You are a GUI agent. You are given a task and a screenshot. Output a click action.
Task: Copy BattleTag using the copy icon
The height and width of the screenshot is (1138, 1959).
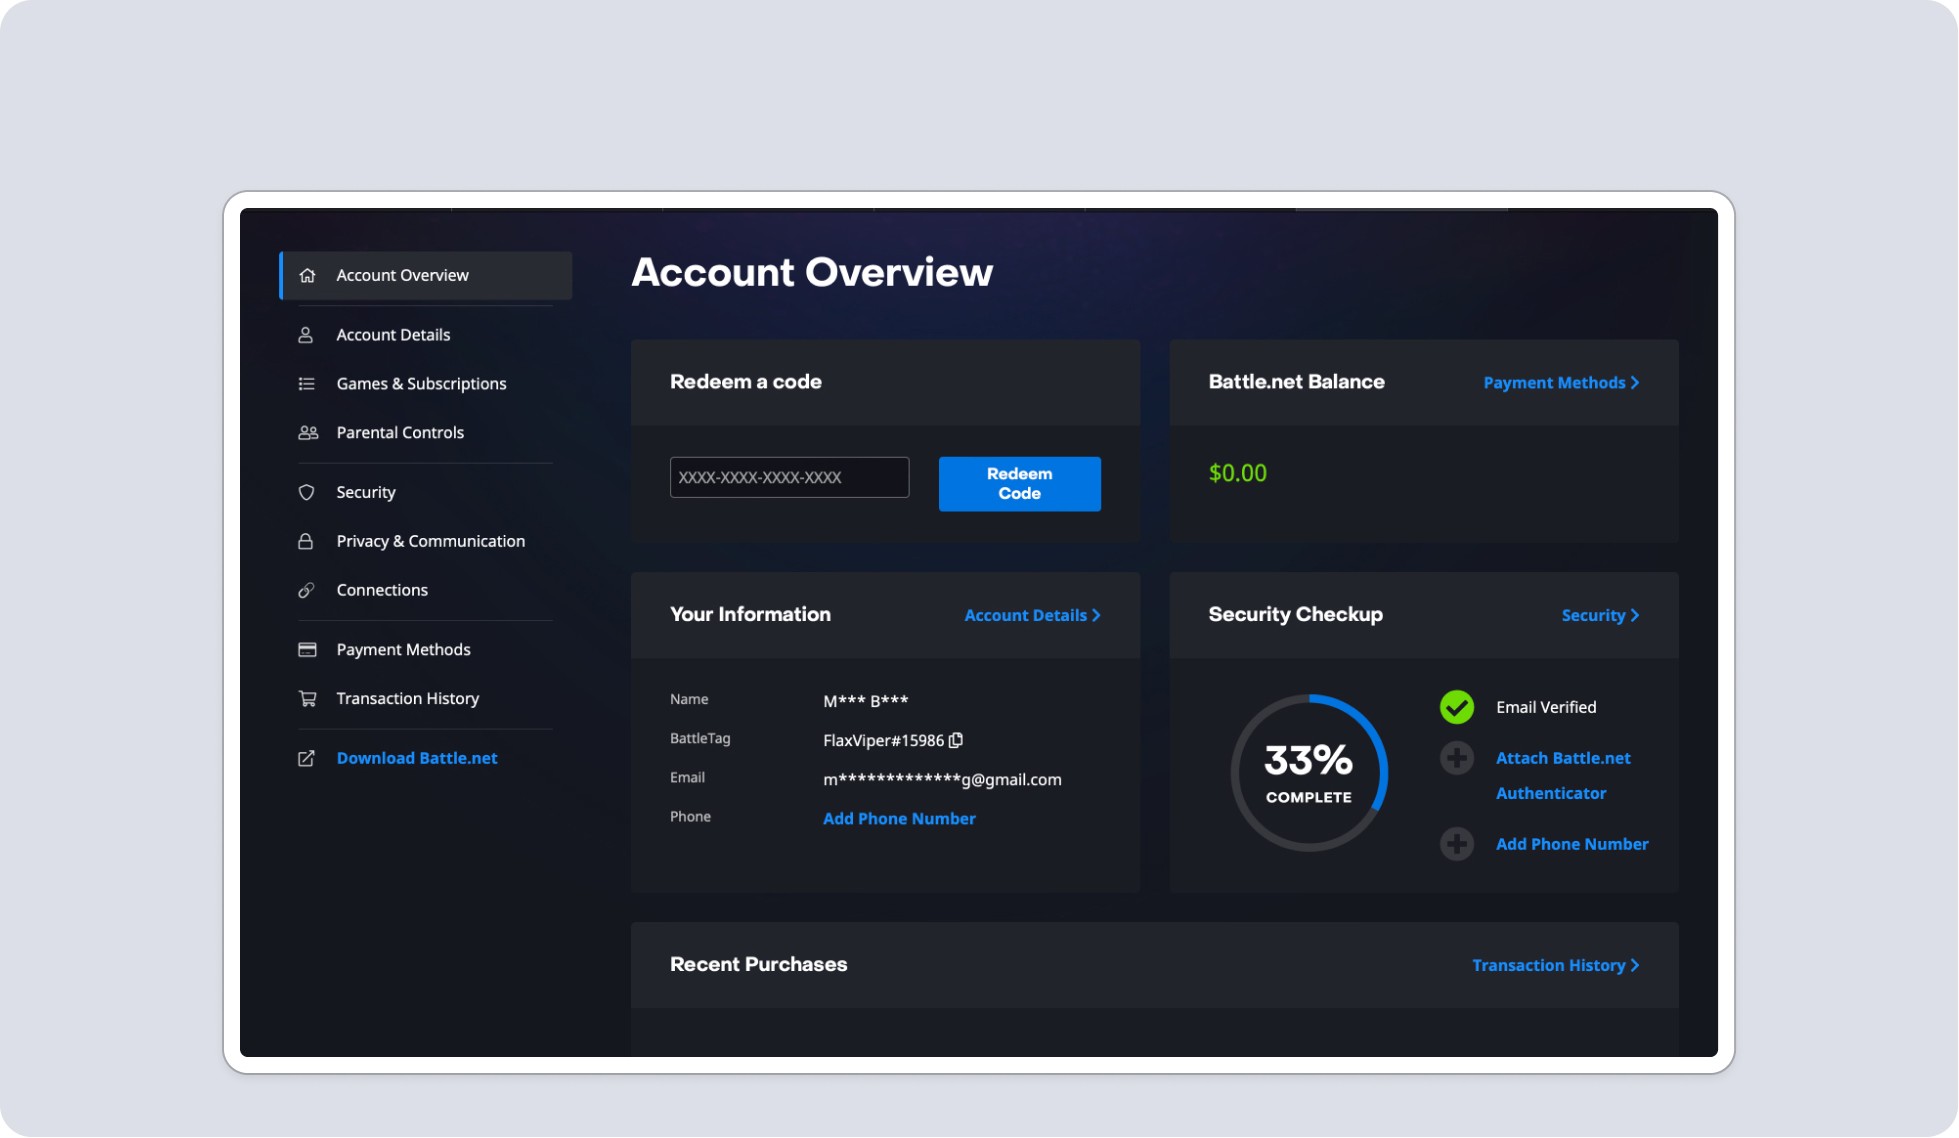coord(956,740)
